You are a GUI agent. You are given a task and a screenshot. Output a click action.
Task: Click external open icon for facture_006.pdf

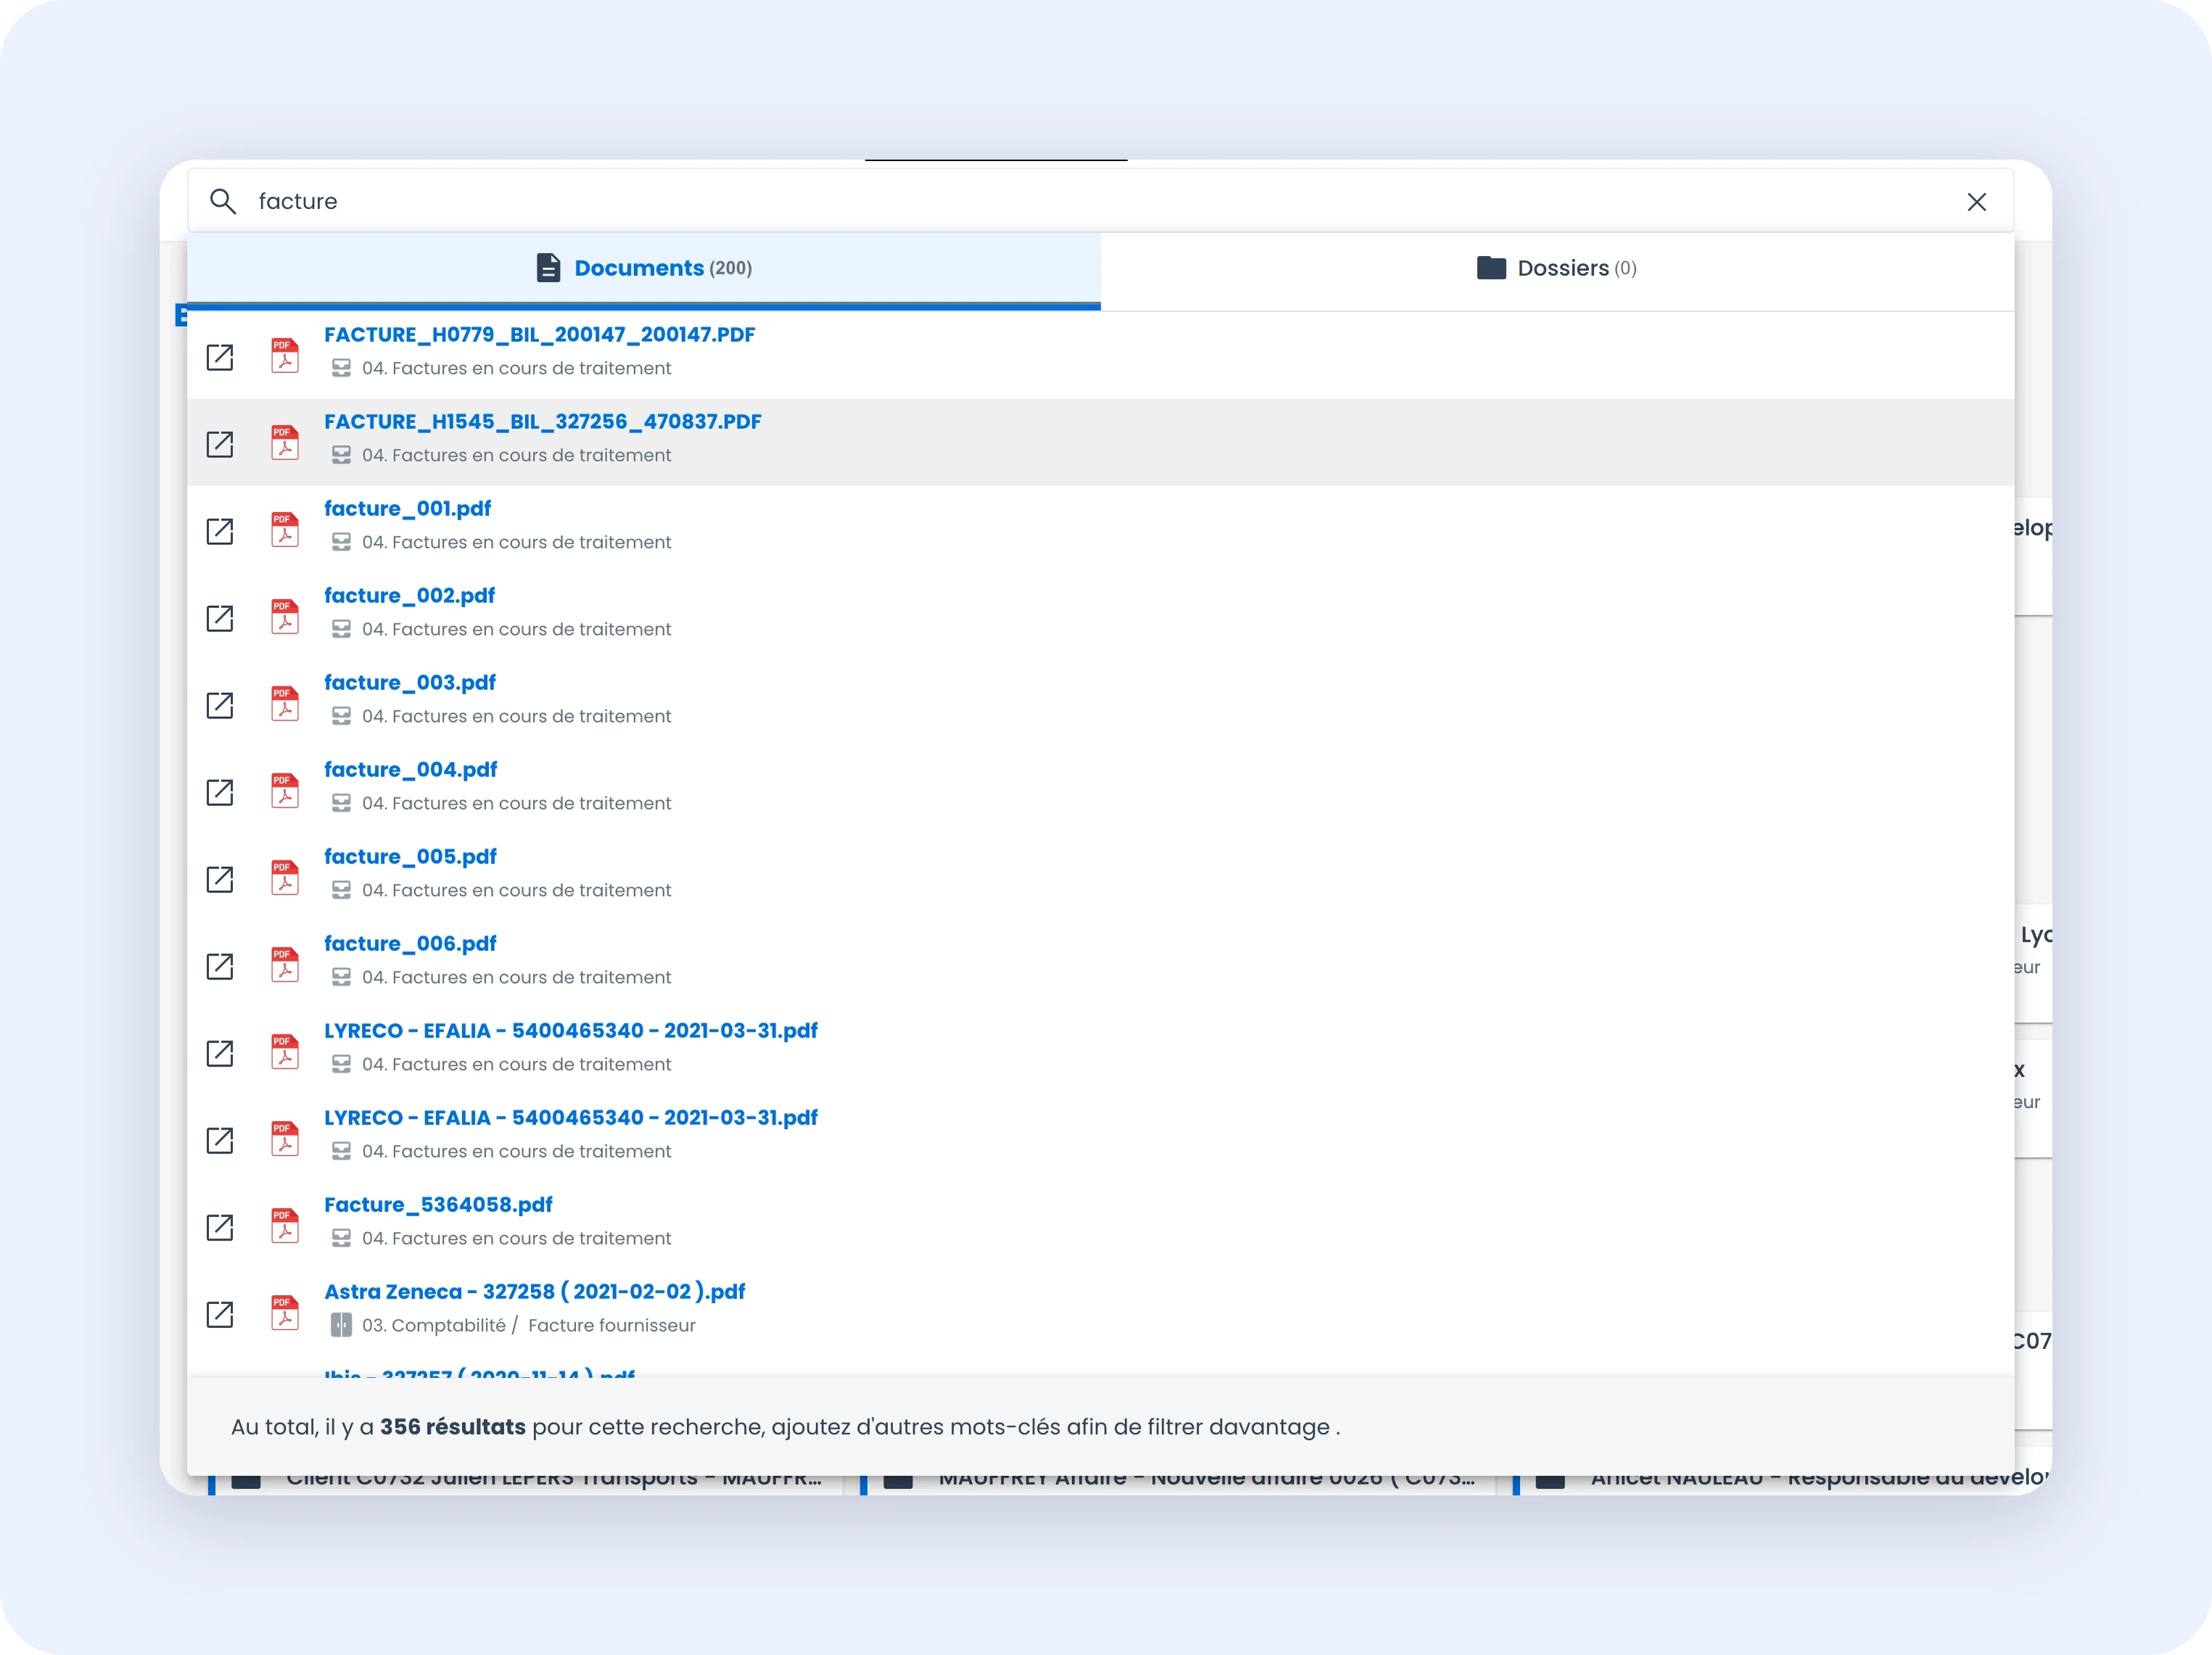[220, 966]
